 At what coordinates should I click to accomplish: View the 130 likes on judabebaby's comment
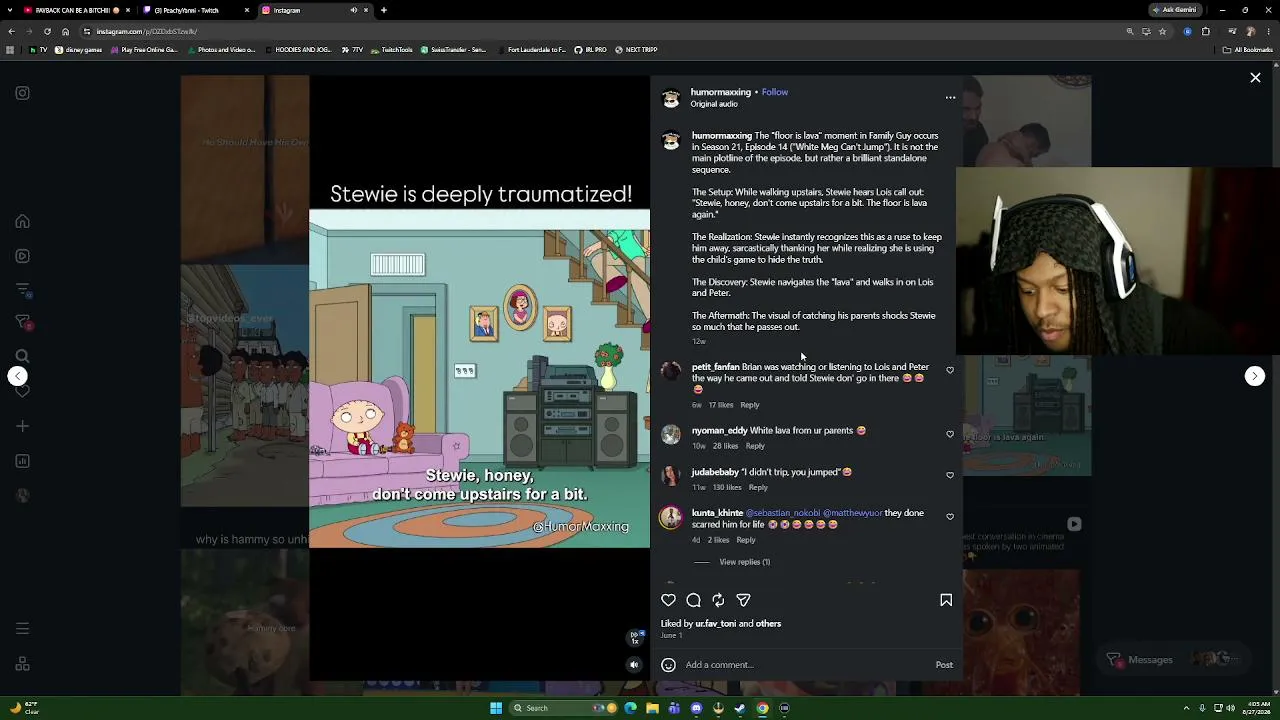tap(727, 487)
